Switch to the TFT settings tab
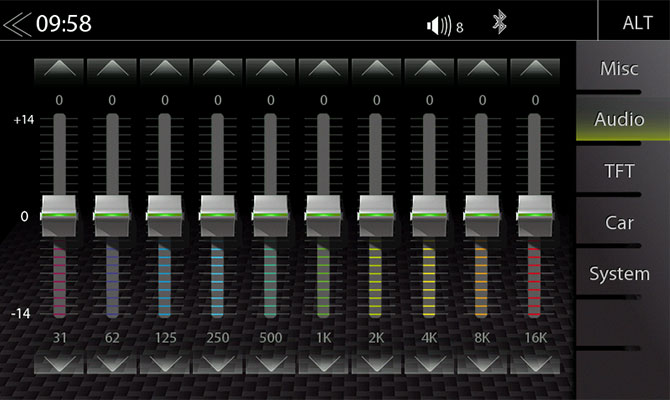The height and width of the screenshot is (400, 670). (x=619, y=171)
